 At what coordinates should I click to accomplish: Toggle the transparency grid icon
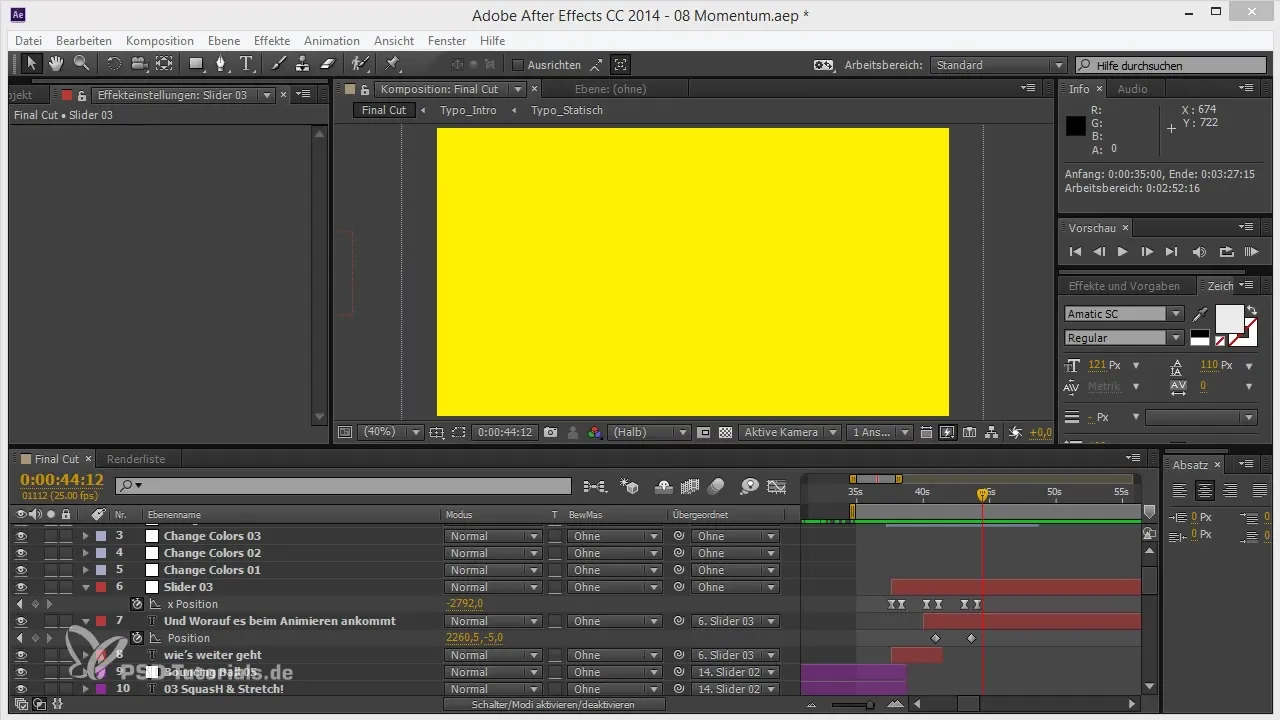[x=726, y=433]
